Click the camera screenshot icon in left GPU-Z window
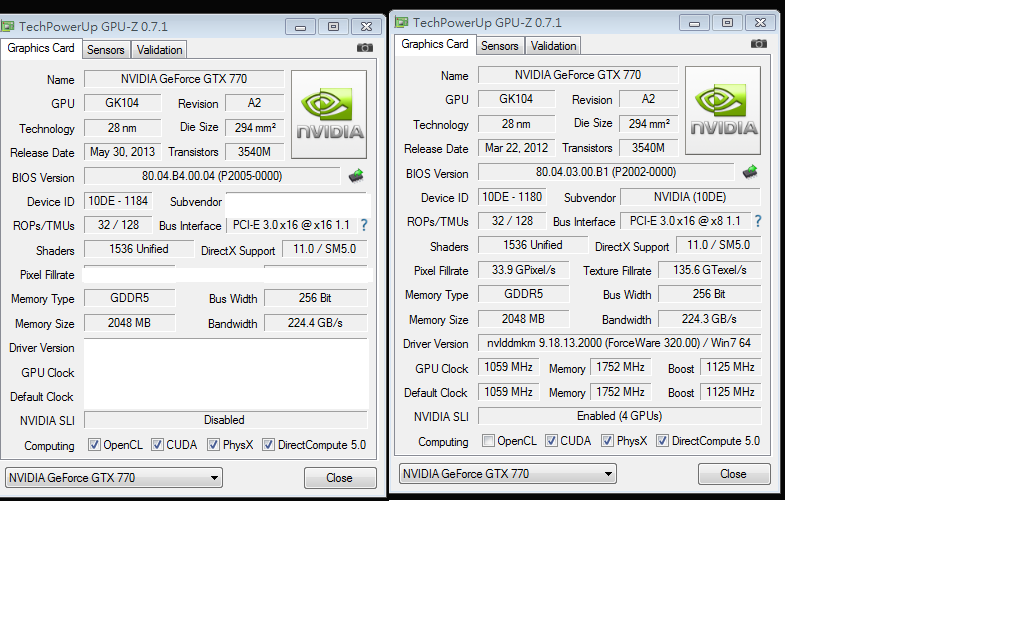Image resolution: width=1011 pixels, height=620 pixels. [x=365, y=48]
